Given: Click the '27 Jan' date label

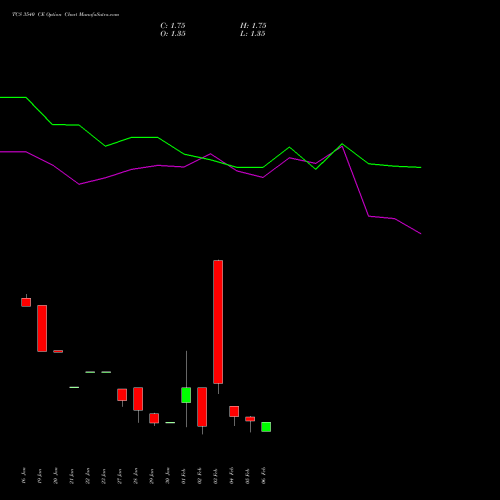Looking at the screenshot, I should pos(120,475).
